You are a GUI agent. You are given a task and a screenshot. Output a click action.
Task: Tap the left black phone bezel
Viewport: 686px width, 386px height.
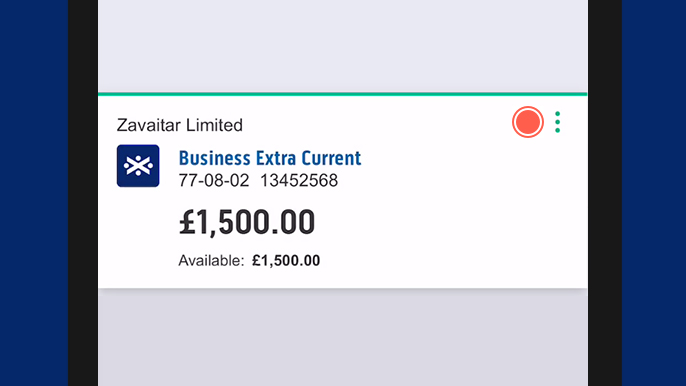click(x=83, y=193)
